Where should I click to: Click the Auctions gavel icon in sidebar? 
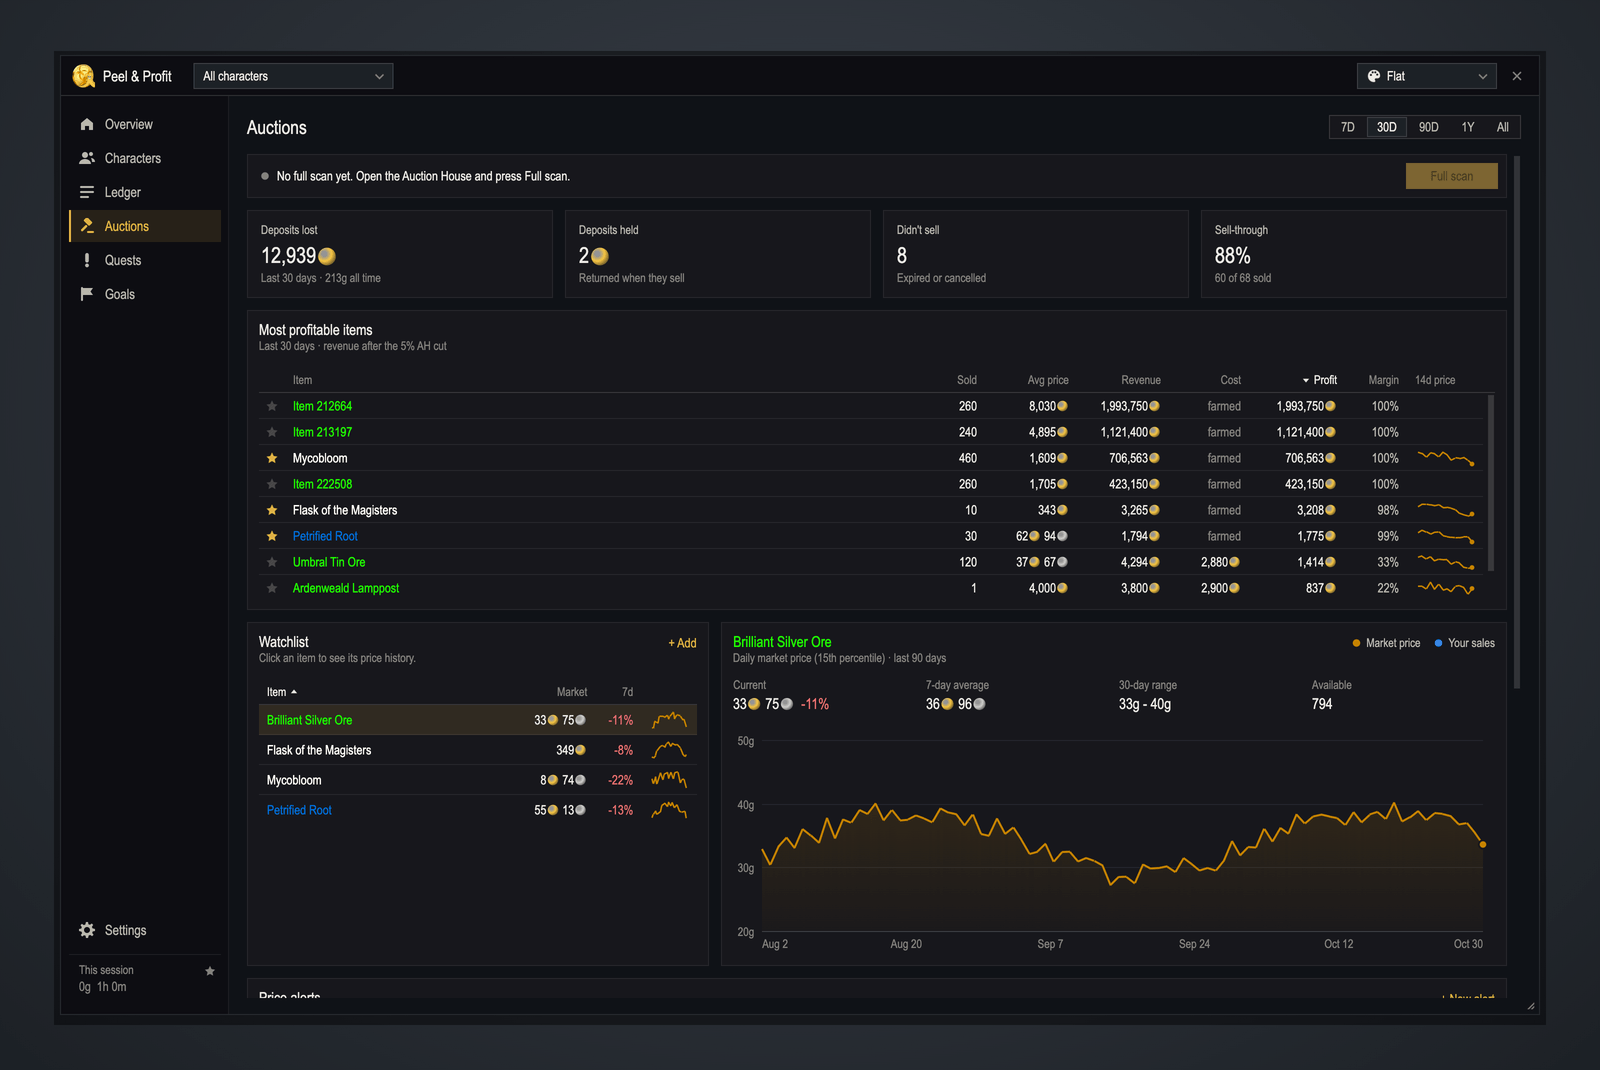coord(87,226)
